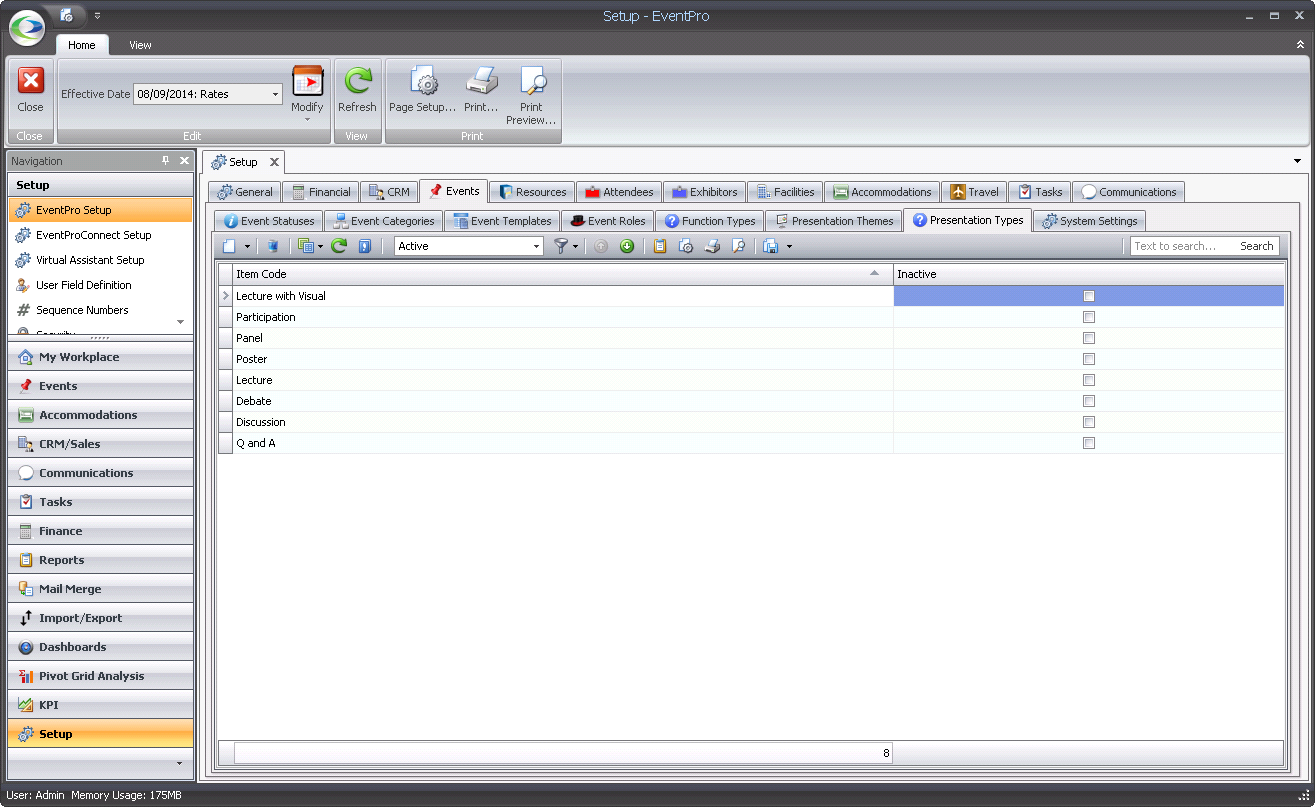
Task: Click the grid page setup gear icon
Action: (686, 246)
